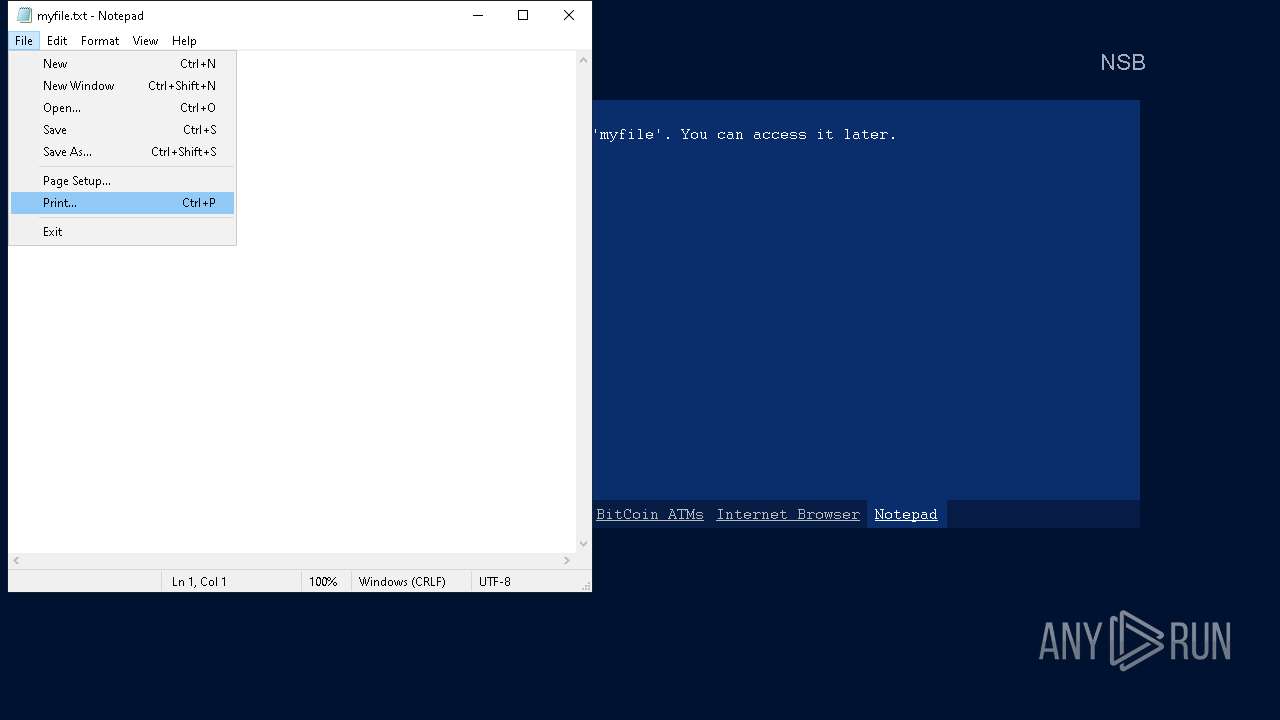The image size is (1280, 720).
Task: Click the horizontal scrollbar's right arrow
Action: 567,561
